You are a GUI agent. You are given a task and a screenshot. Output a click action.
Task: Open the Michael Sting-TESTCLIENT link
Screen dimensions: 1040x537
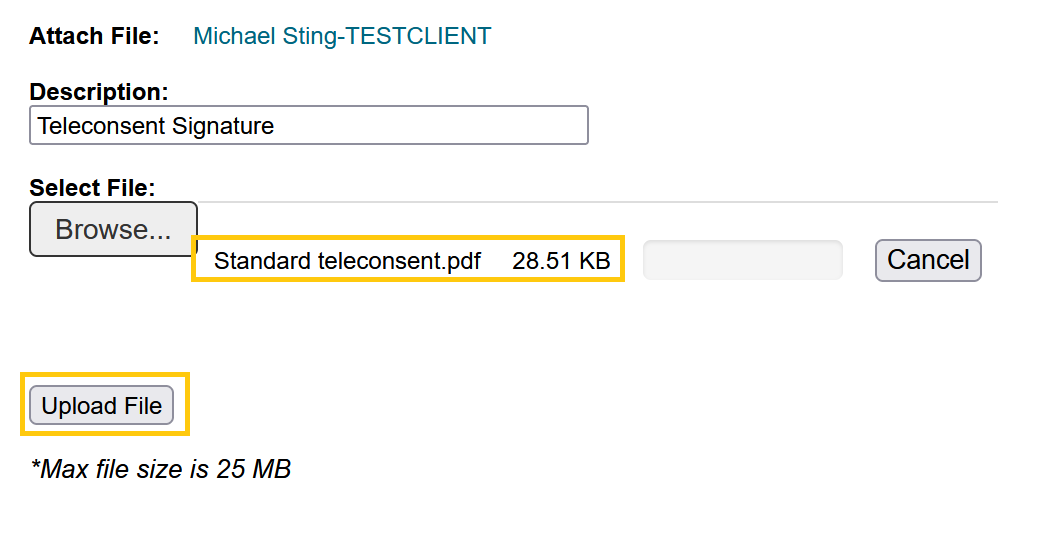[x=342, y=37]
